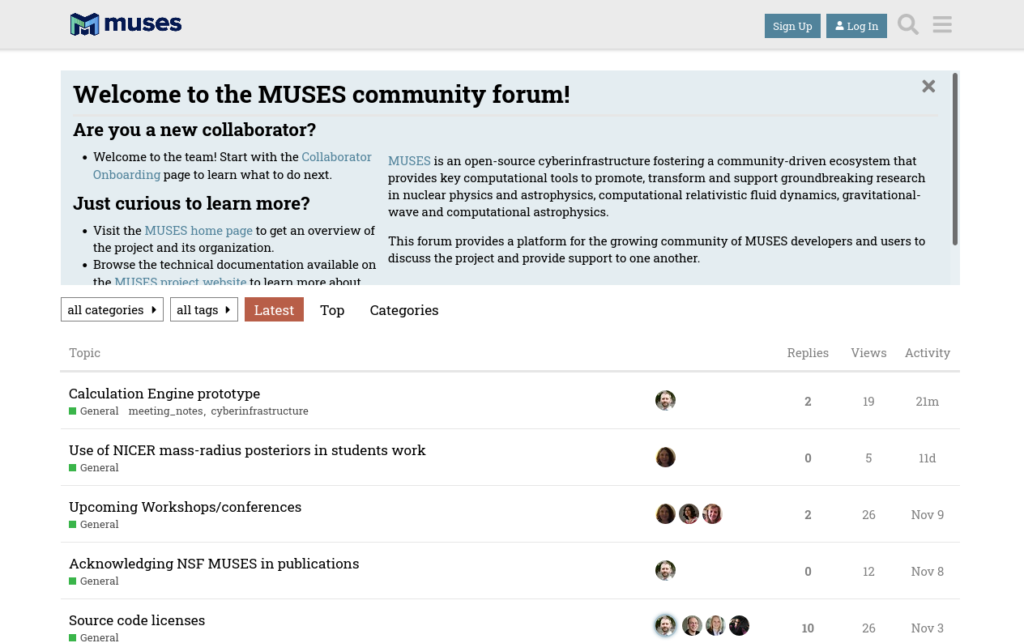Expand the all tags dropdown
This screenshot has width=1024, height=643.
(x=204, y=309)
